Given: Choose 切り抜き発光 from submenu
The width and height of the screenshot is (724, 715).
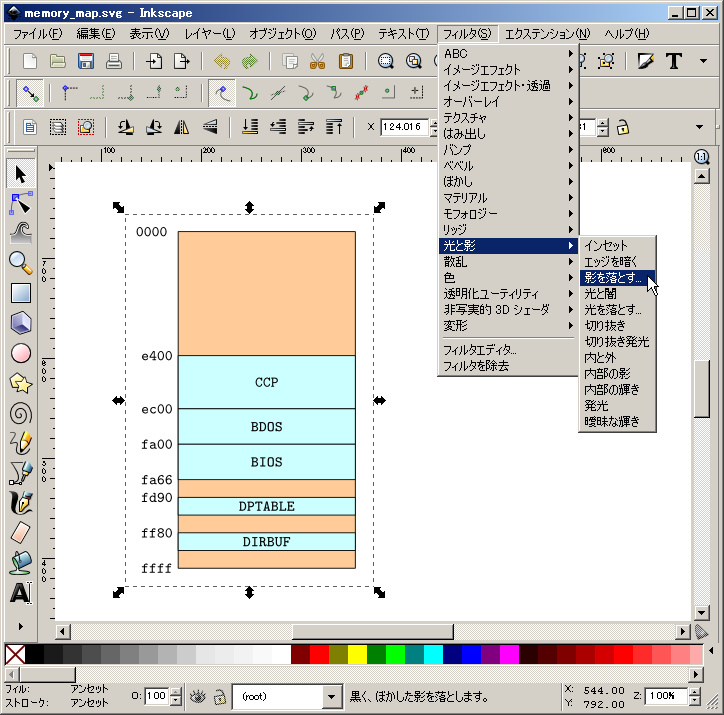Looking at the screenshot, I should [617, 342].
